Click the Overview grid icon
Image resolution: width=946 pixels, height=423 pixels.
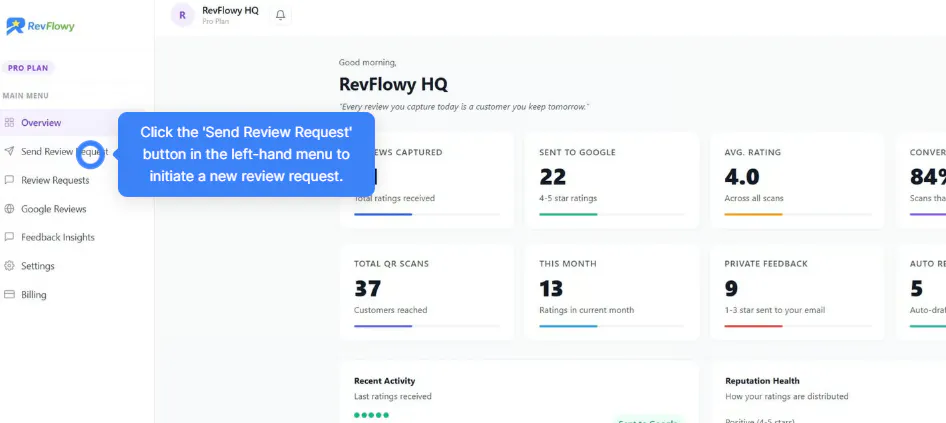coord(9,122)
